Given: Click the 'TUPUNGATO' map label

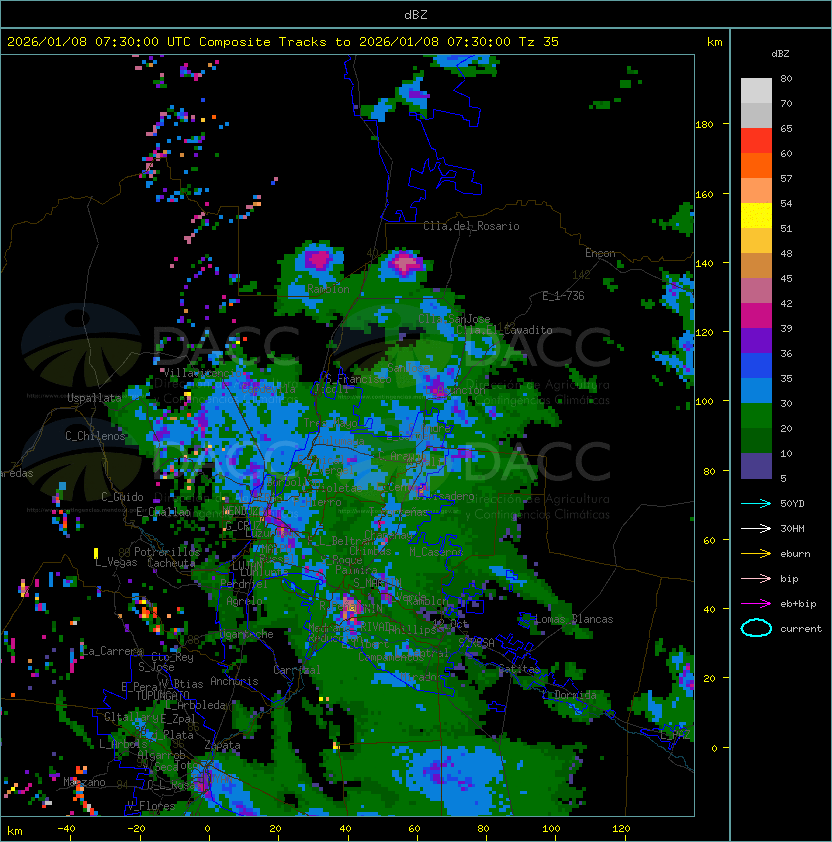Looking at the screenshot, I should 163,696.
